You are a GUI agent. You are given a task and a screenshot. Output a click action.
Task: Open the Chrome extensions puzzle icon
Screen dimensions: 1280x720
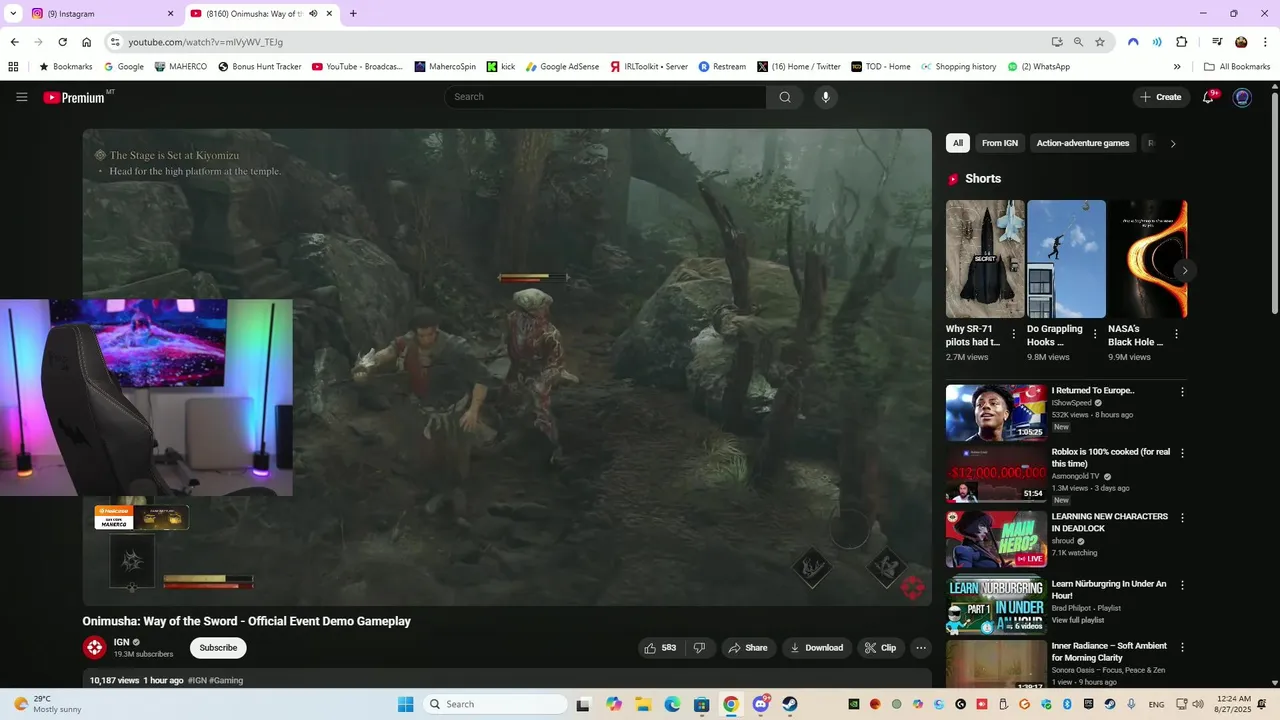[x=1181, y=42]
